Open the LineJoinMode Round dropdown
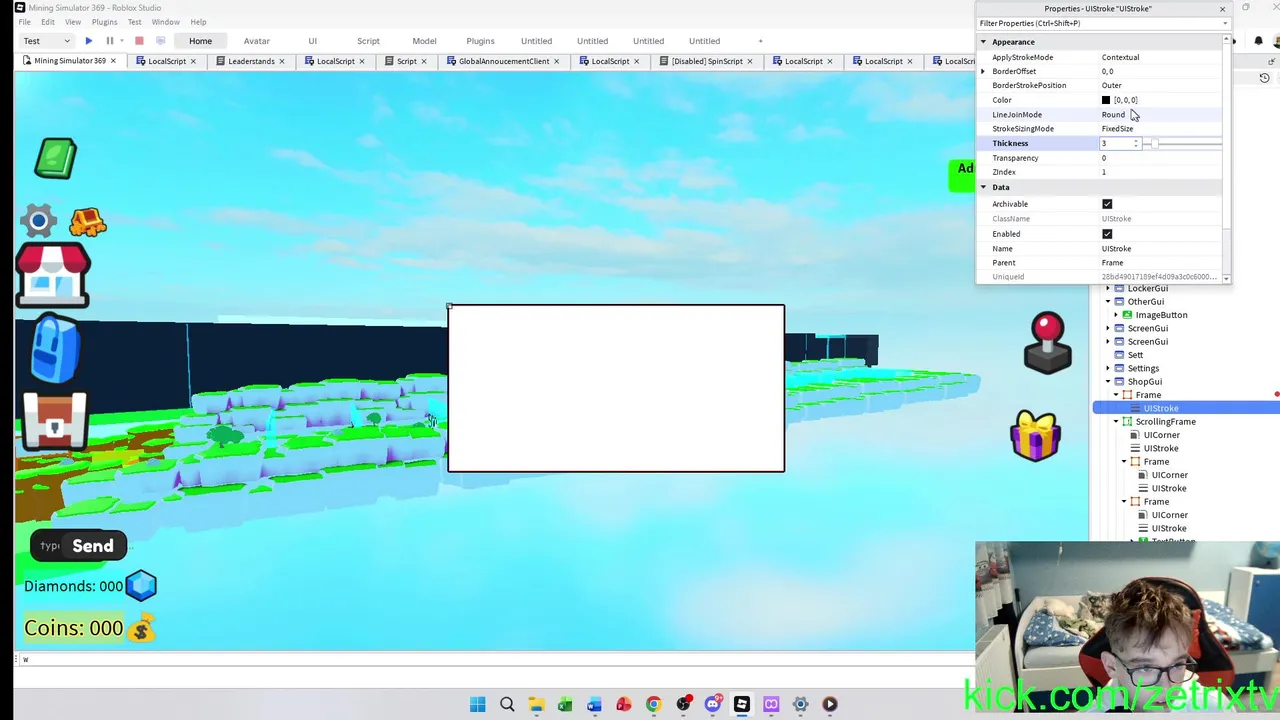 tap(1160, 114)
